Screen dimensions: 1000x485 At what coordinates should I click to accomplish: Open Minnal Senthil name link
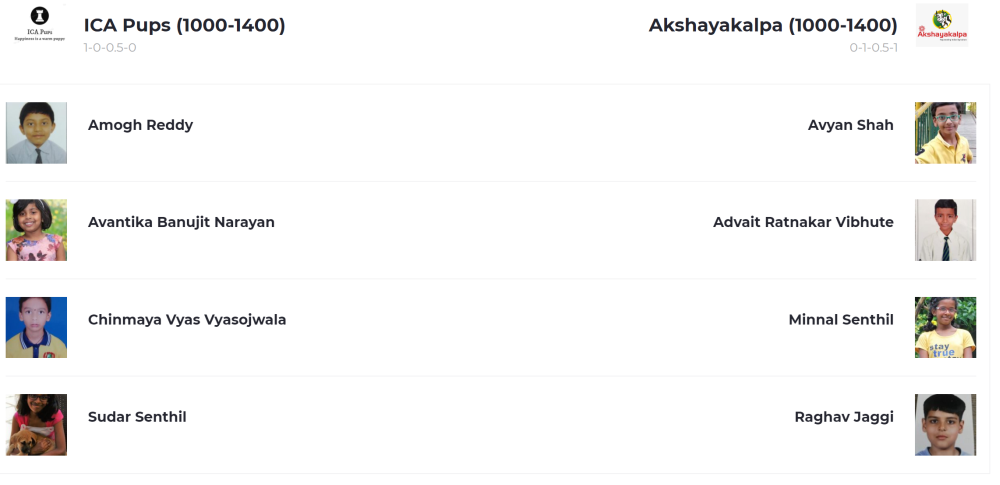(x=841, y=320)
